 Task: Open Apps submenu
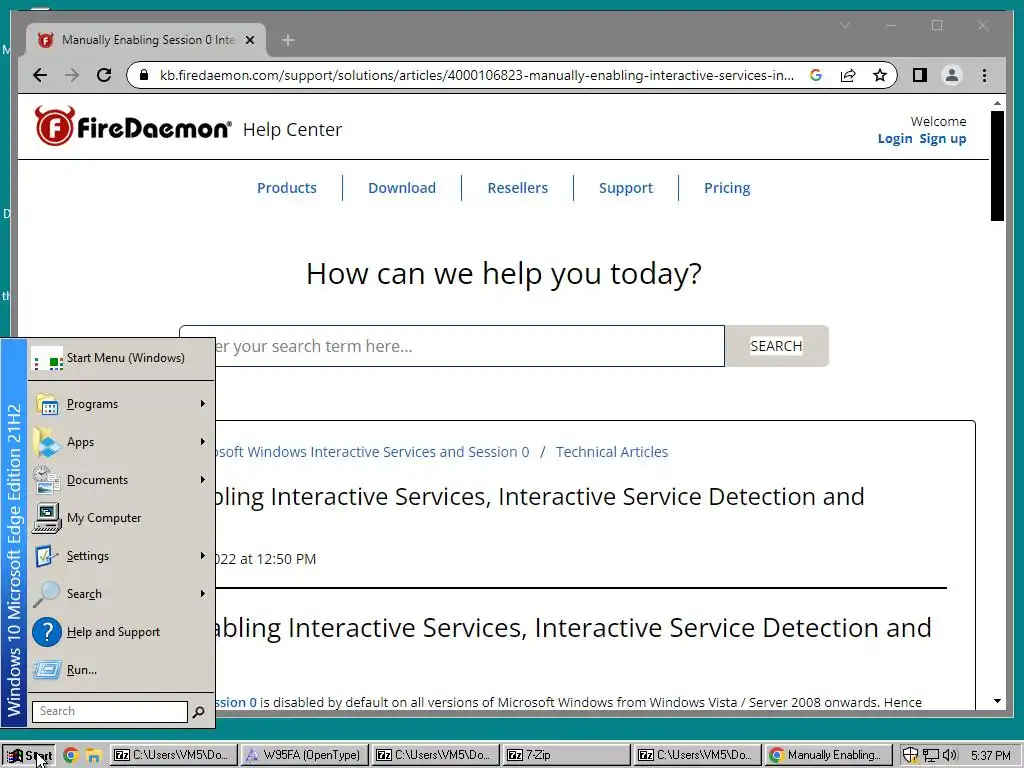click(x=121, y=442)
